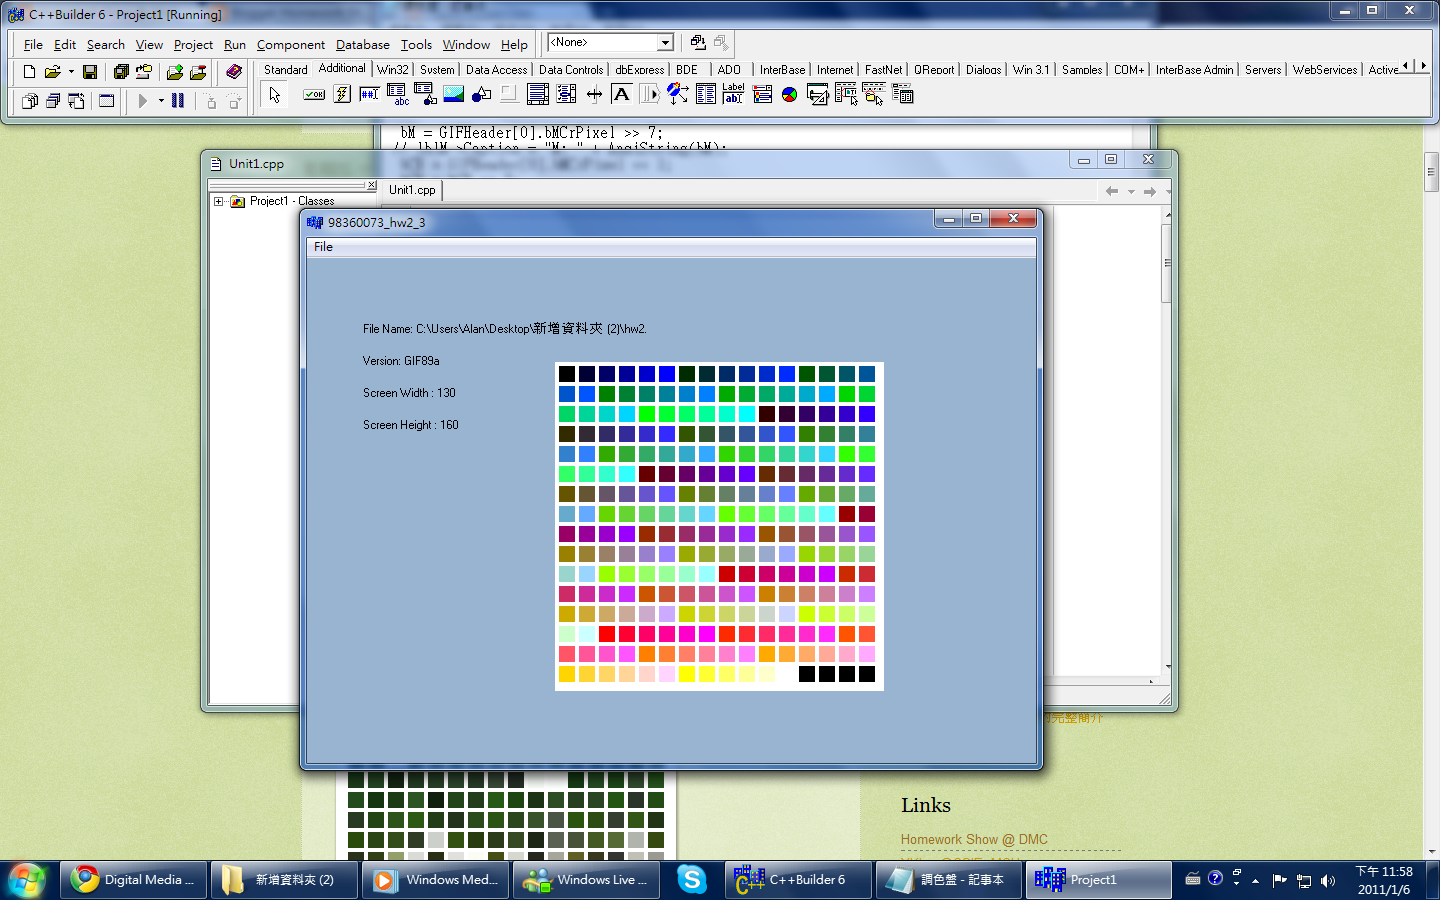Switch to the Data Access palette tab

pyautogui.click(x=496, y=70)
